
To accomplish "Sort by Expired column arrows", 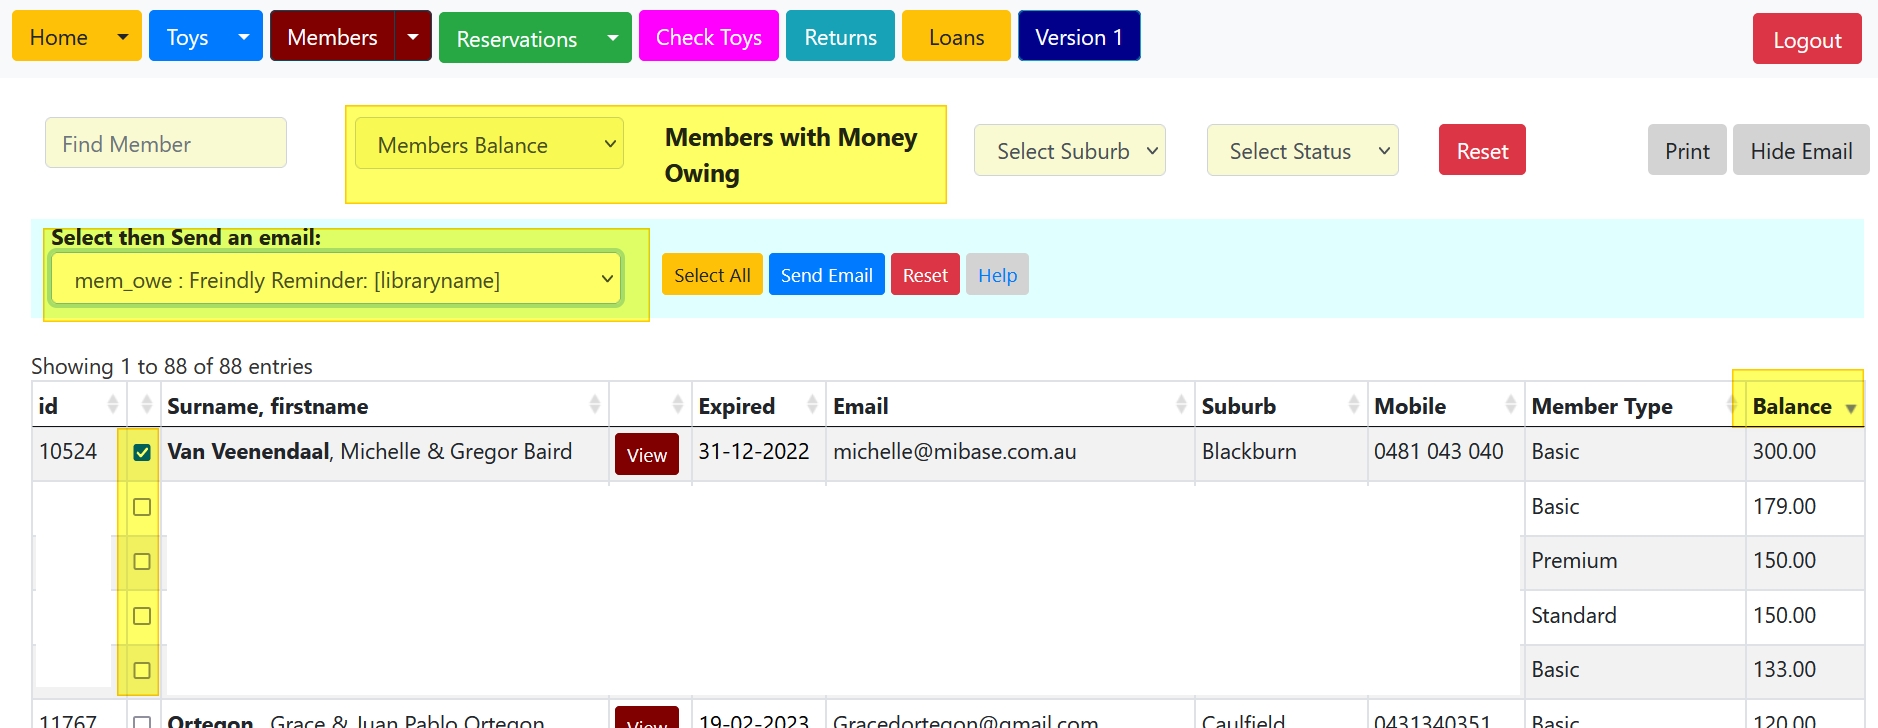I will point(811,405).
